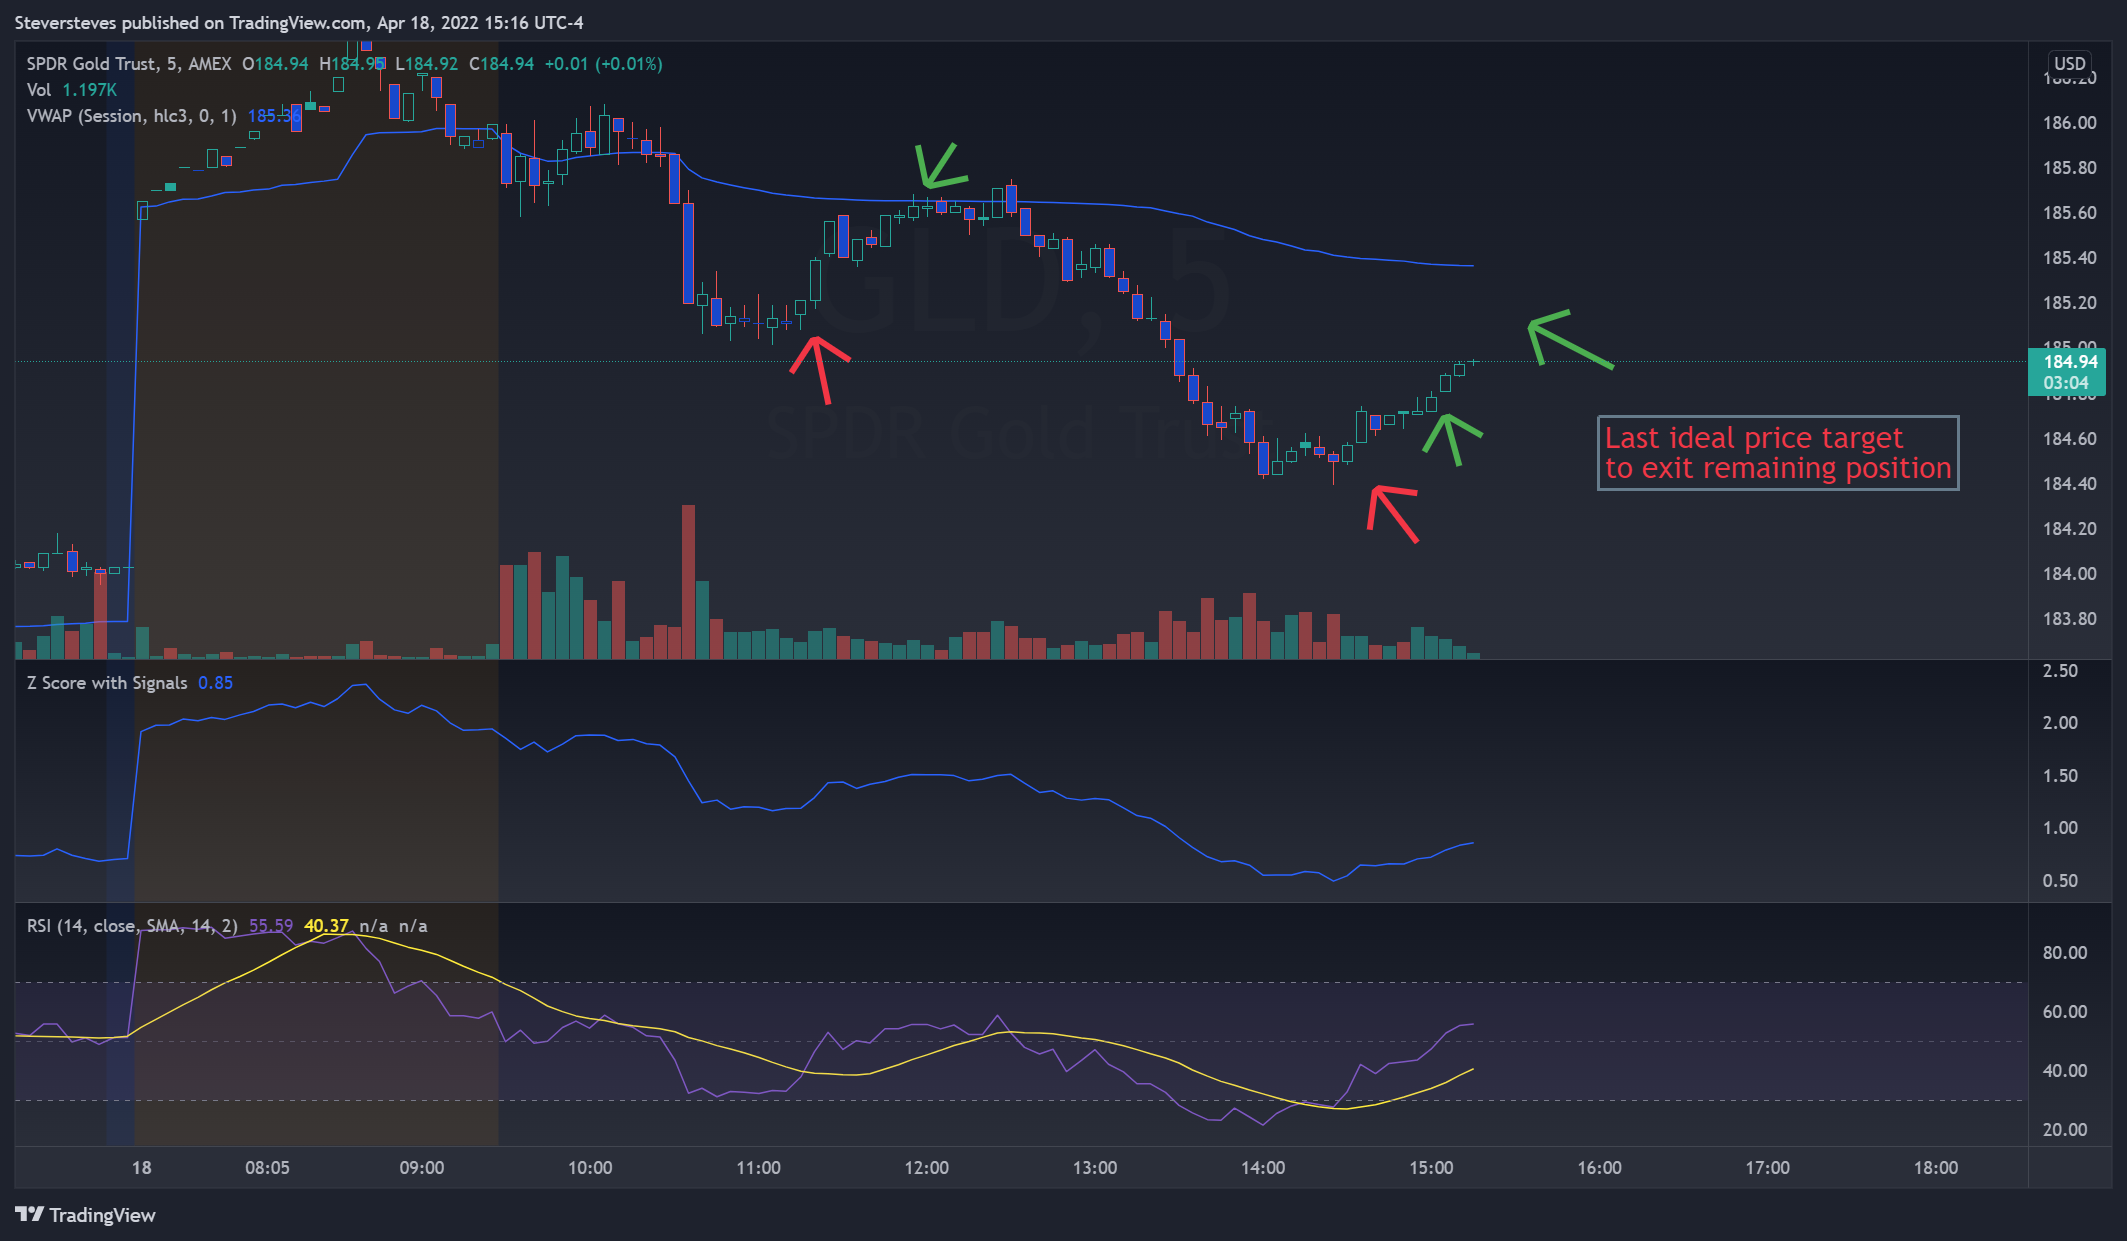The width and height of the screenshot is (2127, 1241).
Task: Select the VWAP (Session, hlc3, 0, 1) legend
Action: [131, 116]
